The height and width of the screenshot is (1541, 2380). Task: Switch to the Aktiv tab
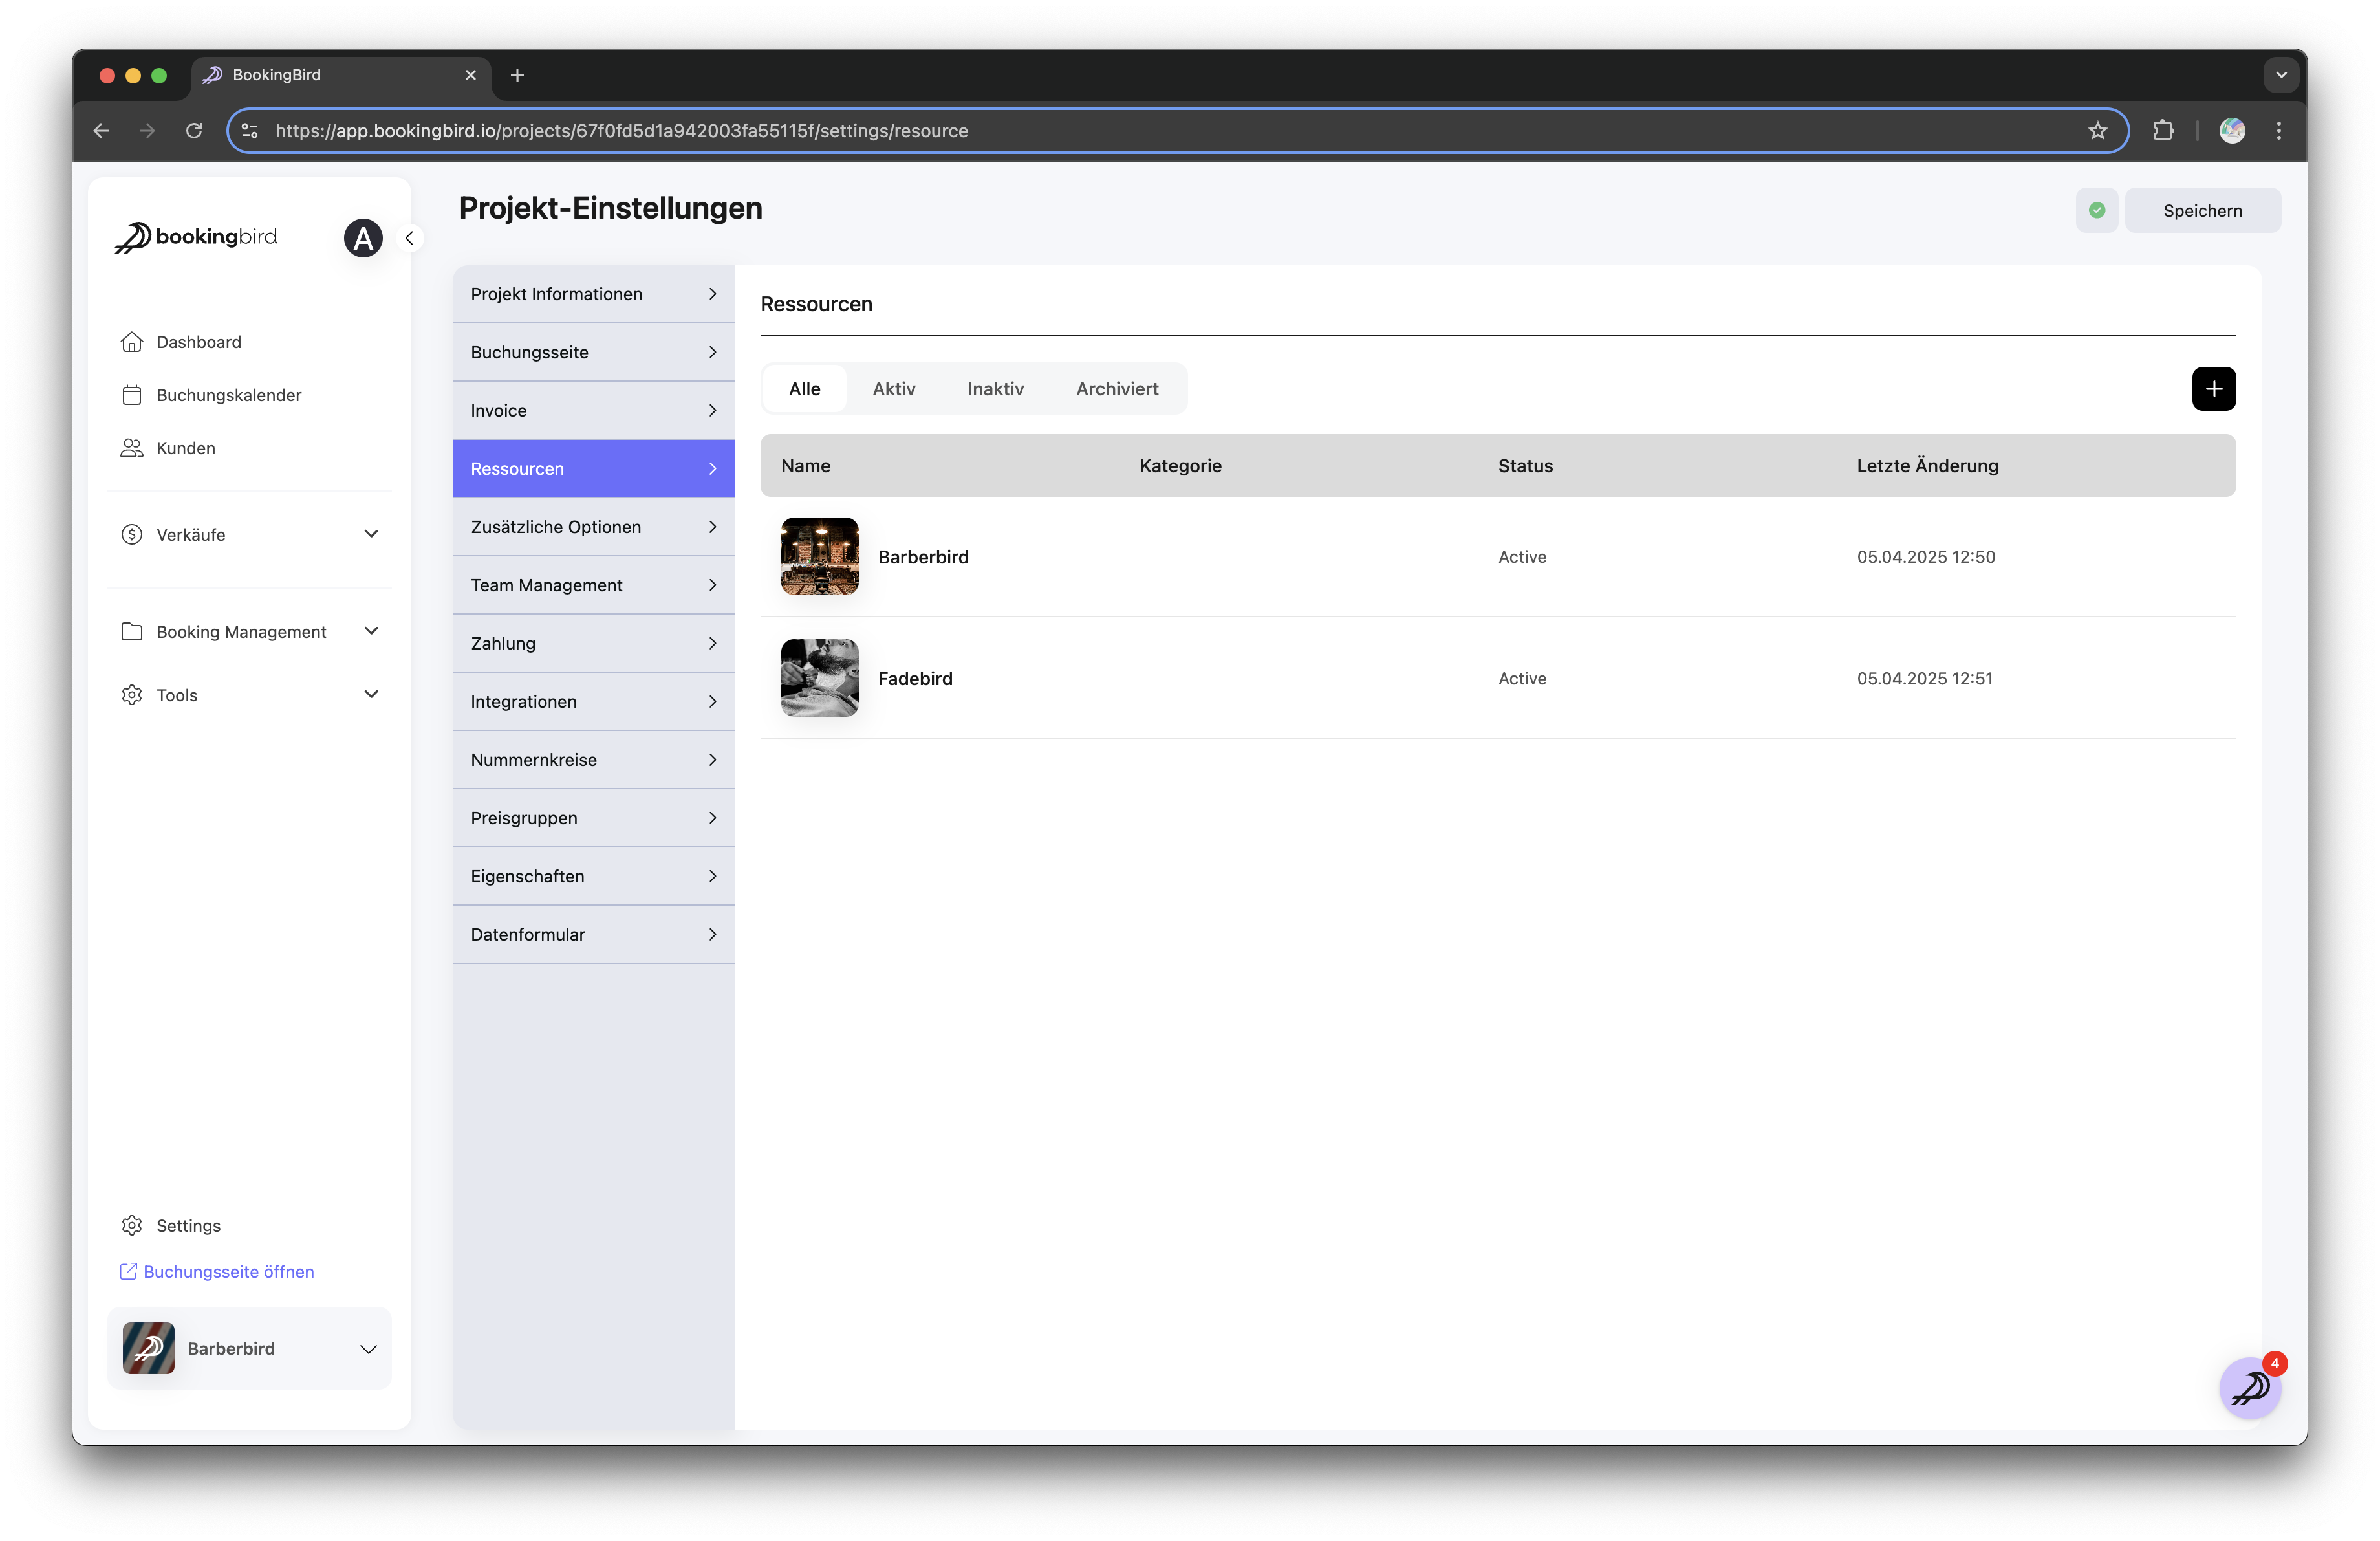[893, 389]
